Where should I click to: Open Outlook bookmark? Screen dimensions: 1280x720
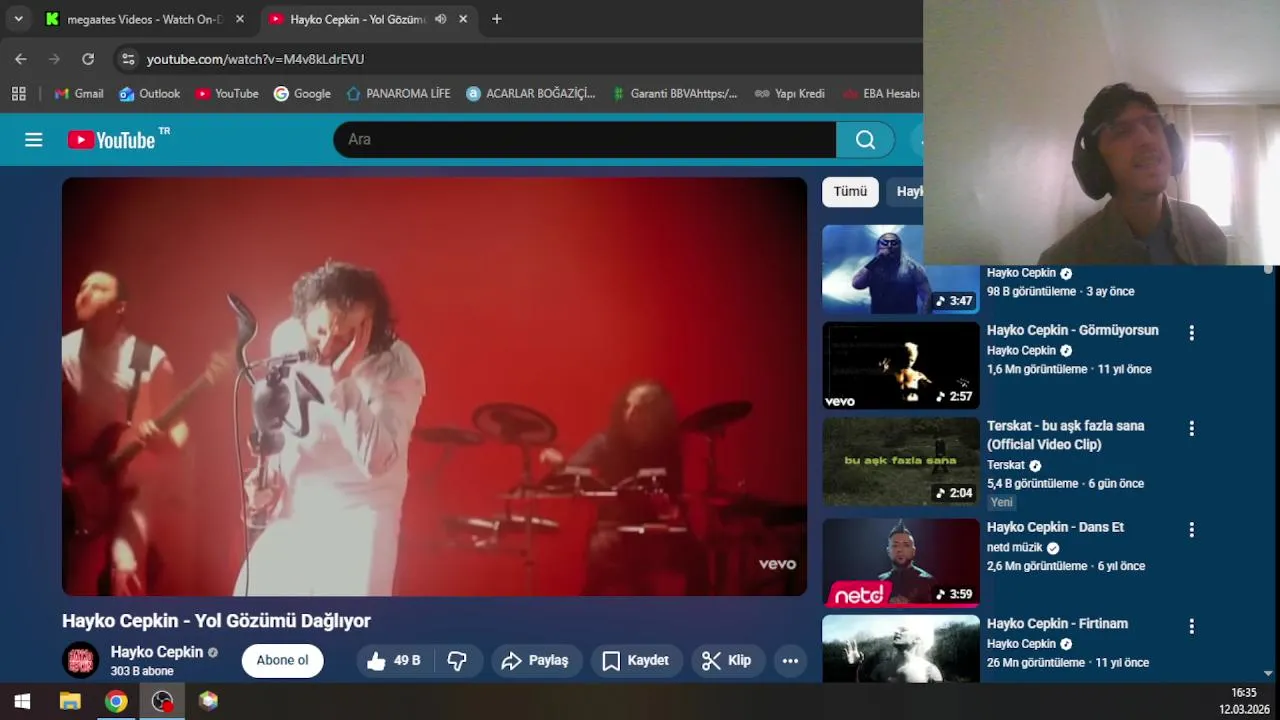pyautogui.click(x=150, y=93)
